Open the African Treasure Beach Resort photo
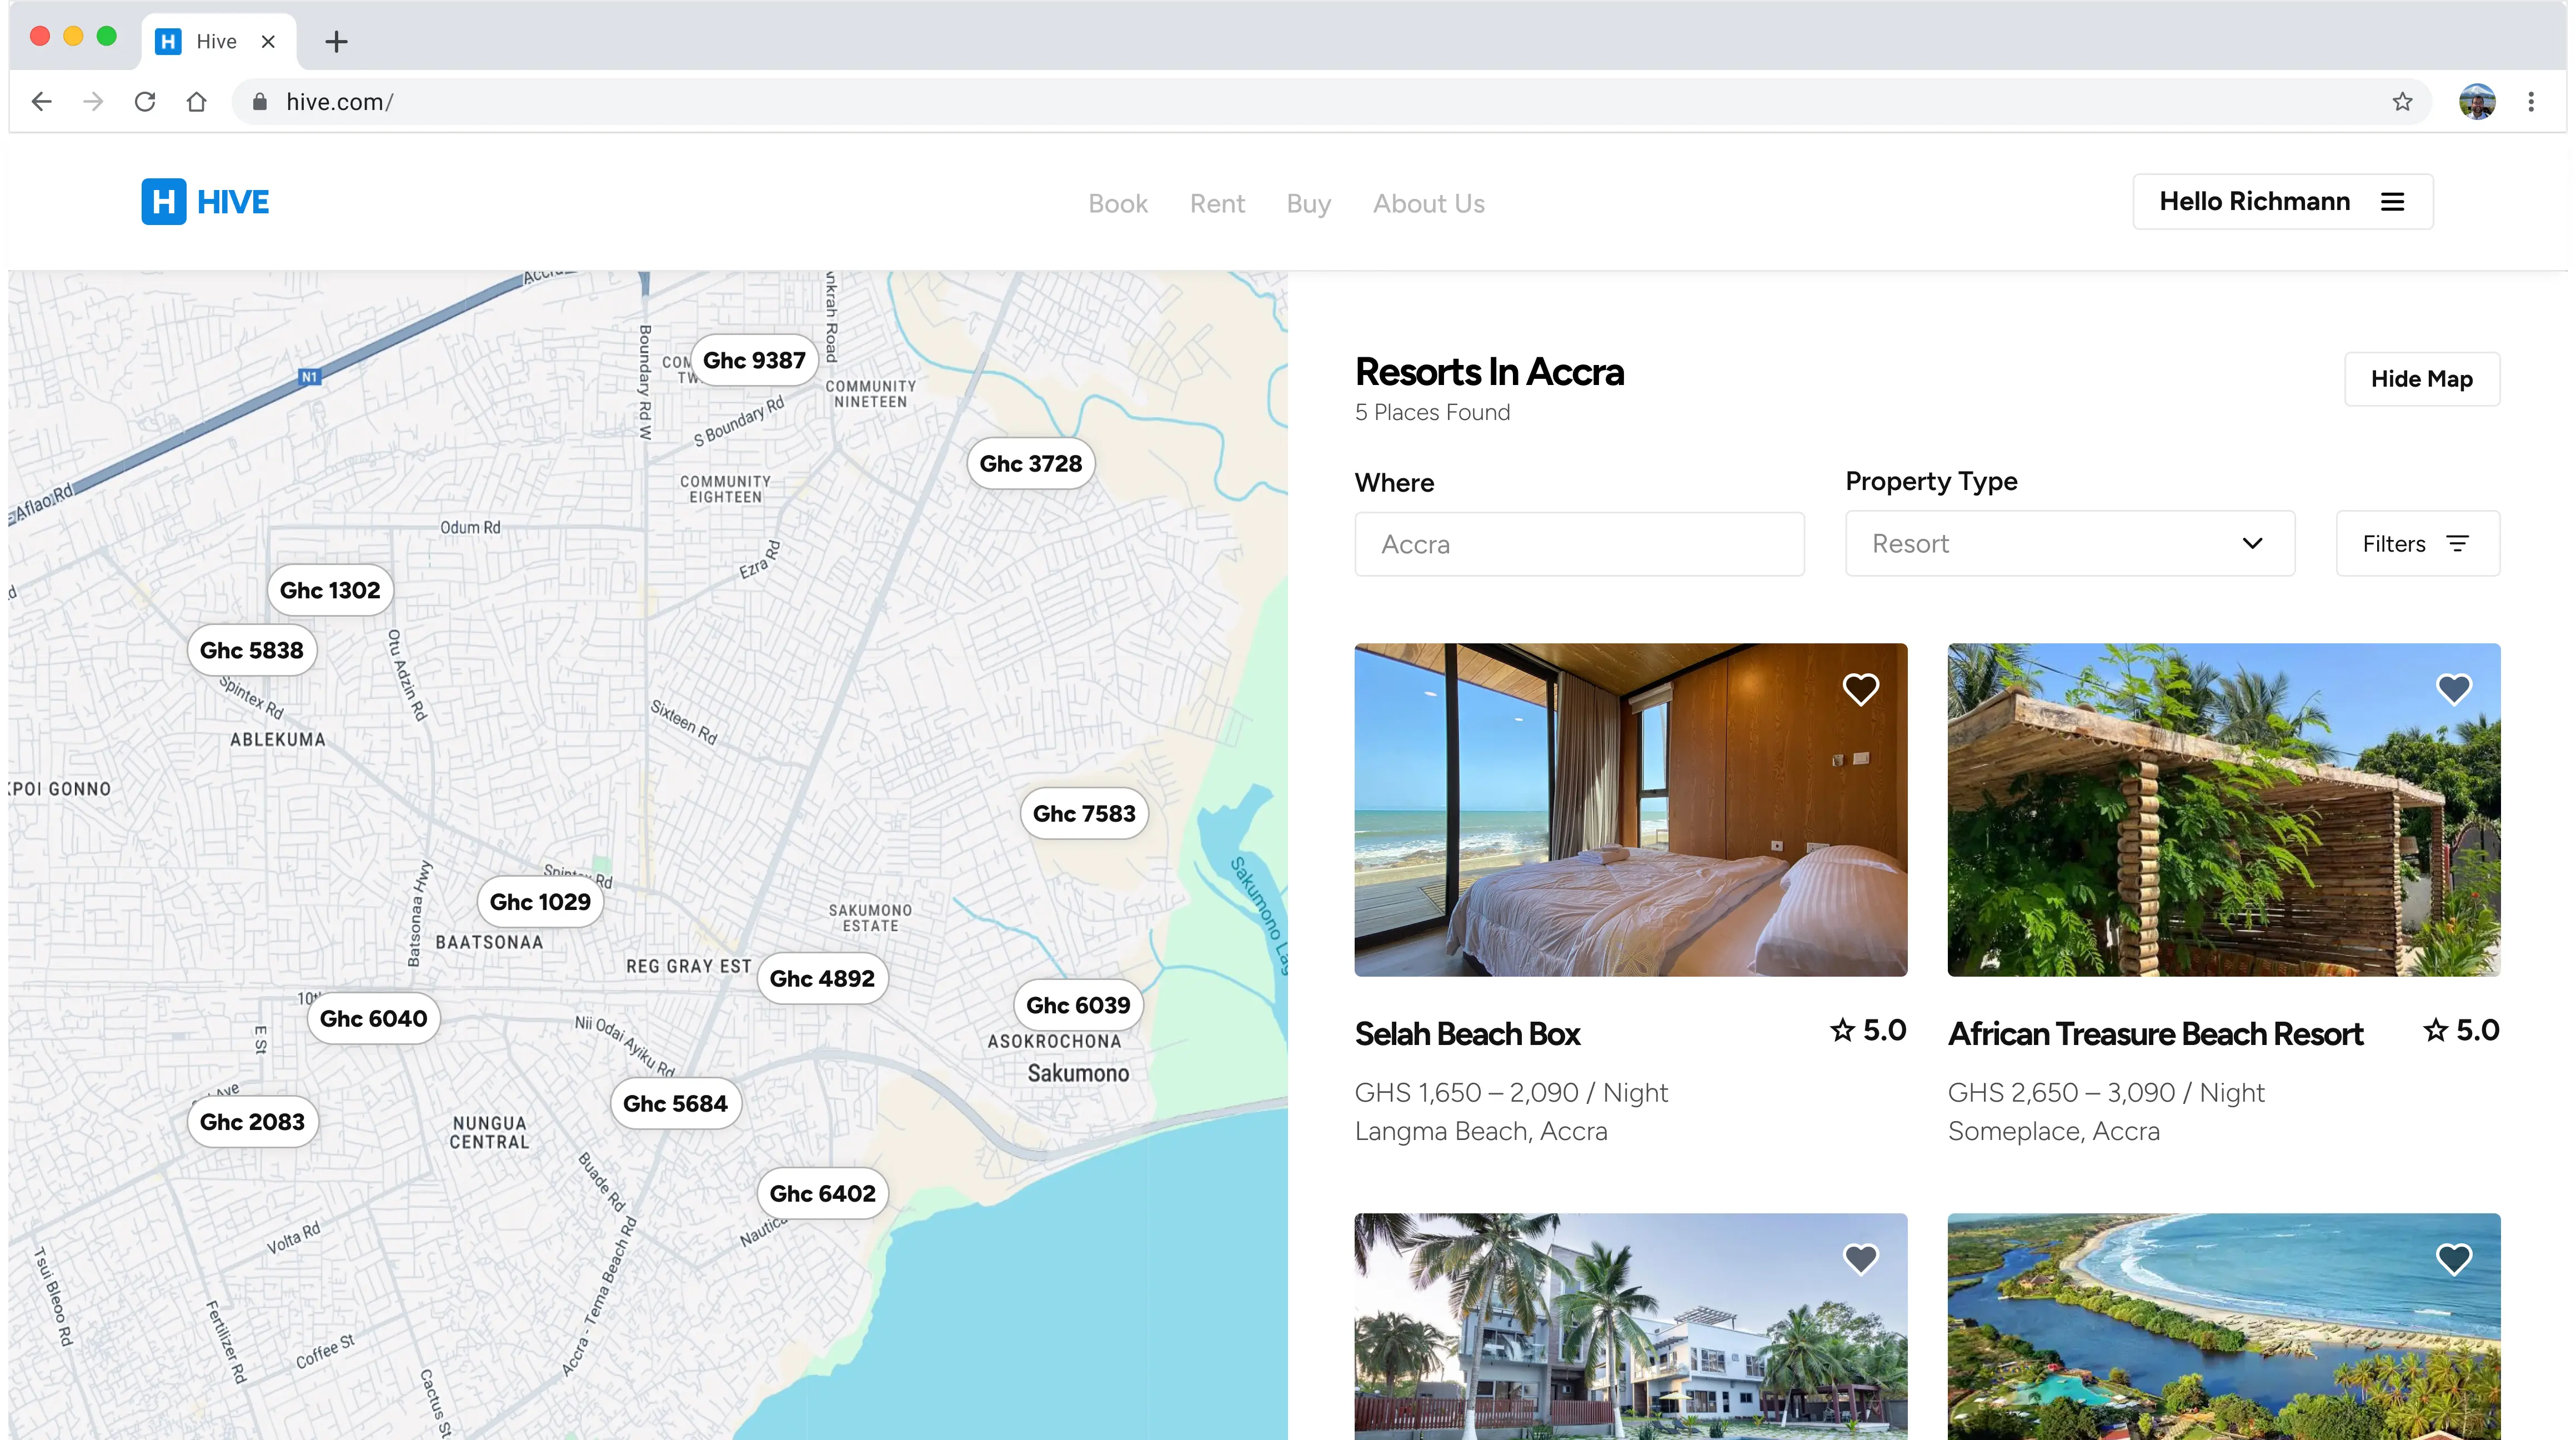 pos(2223,810)
